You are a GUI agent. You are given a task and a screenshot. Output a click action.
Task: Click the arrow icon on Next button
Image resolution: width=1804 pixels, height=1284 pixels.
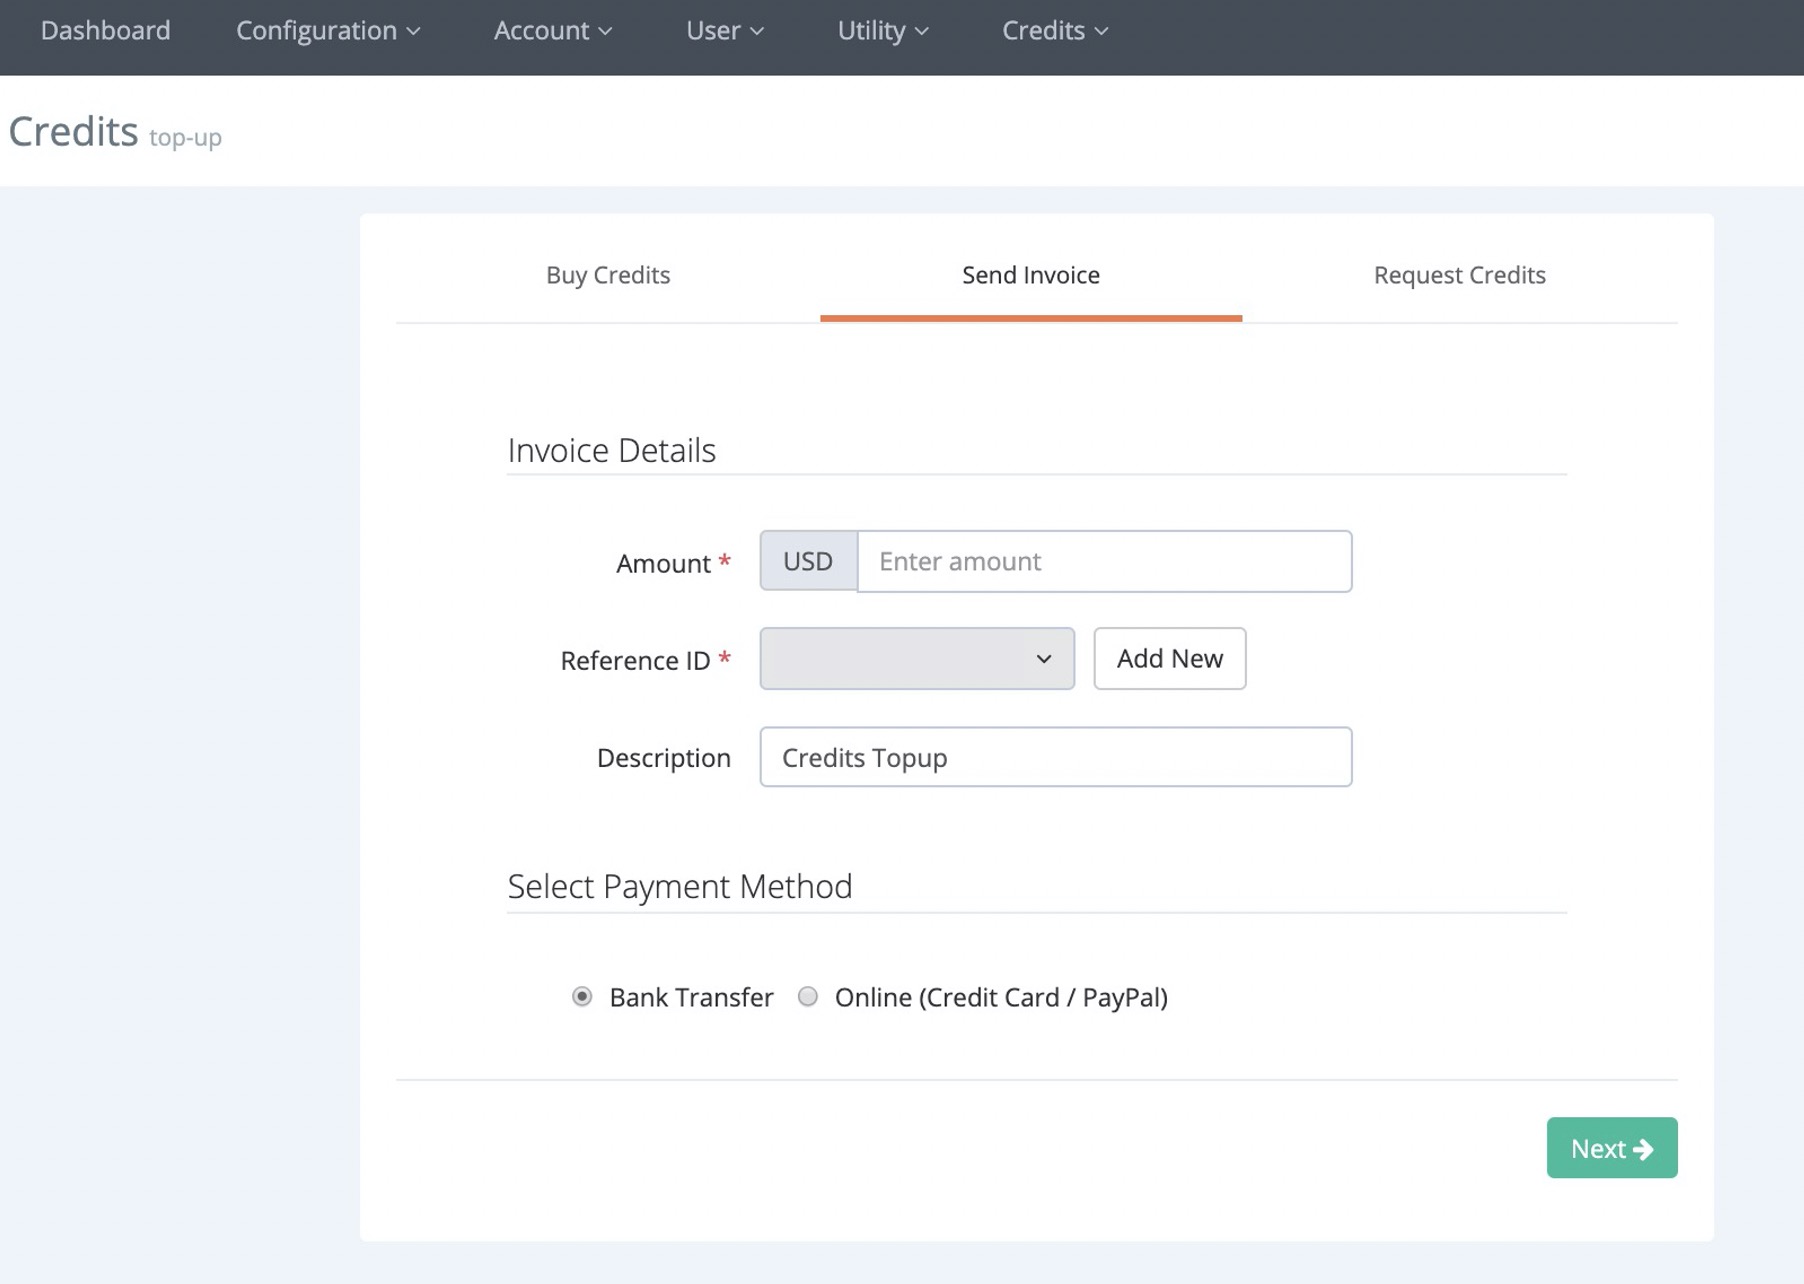click(x=1643, y=1149)
